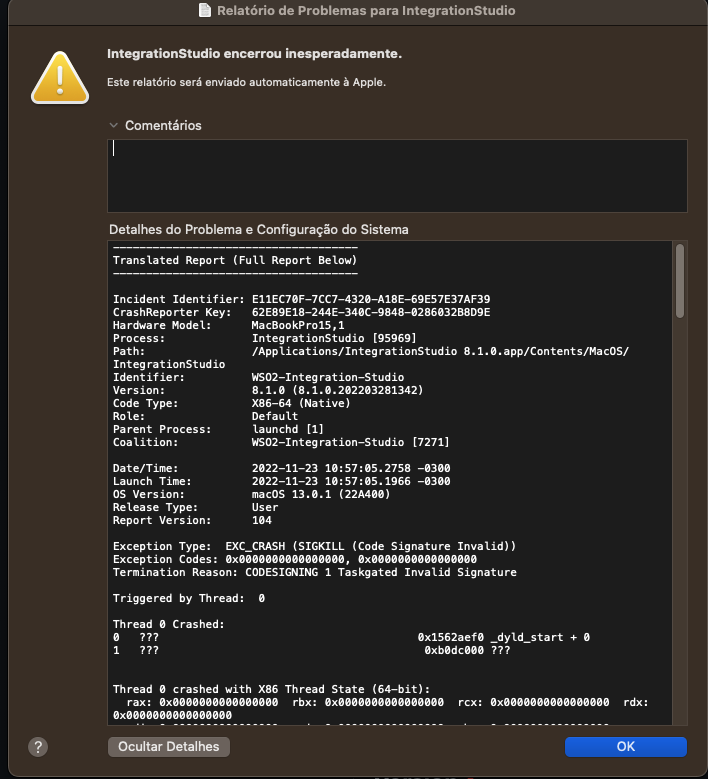The image size is (708, 779).
Task: Click the Release Type User line
Action: click(195, 507)
